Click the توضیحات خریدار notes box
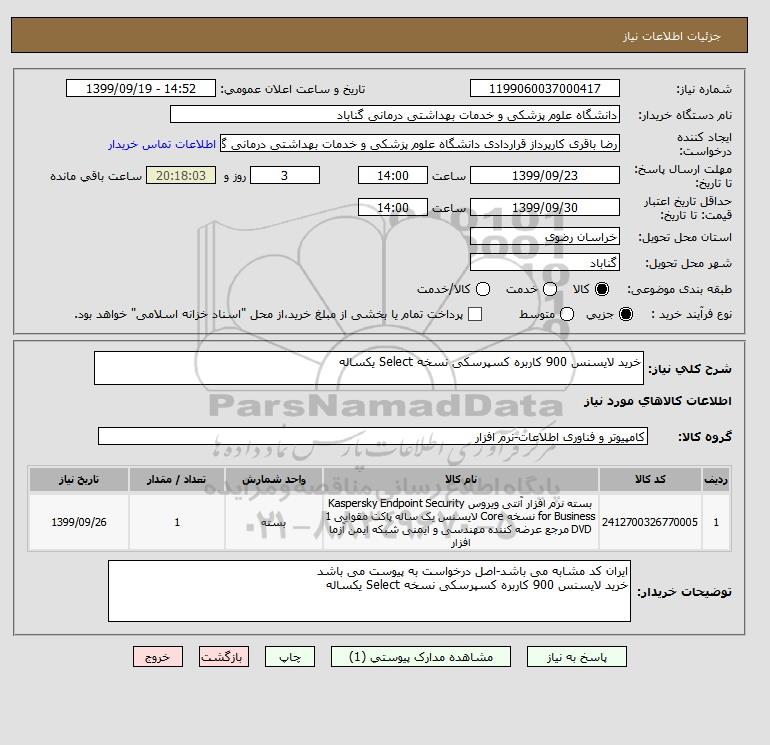Screen dimensions: 770x745 tap(369, 591)
